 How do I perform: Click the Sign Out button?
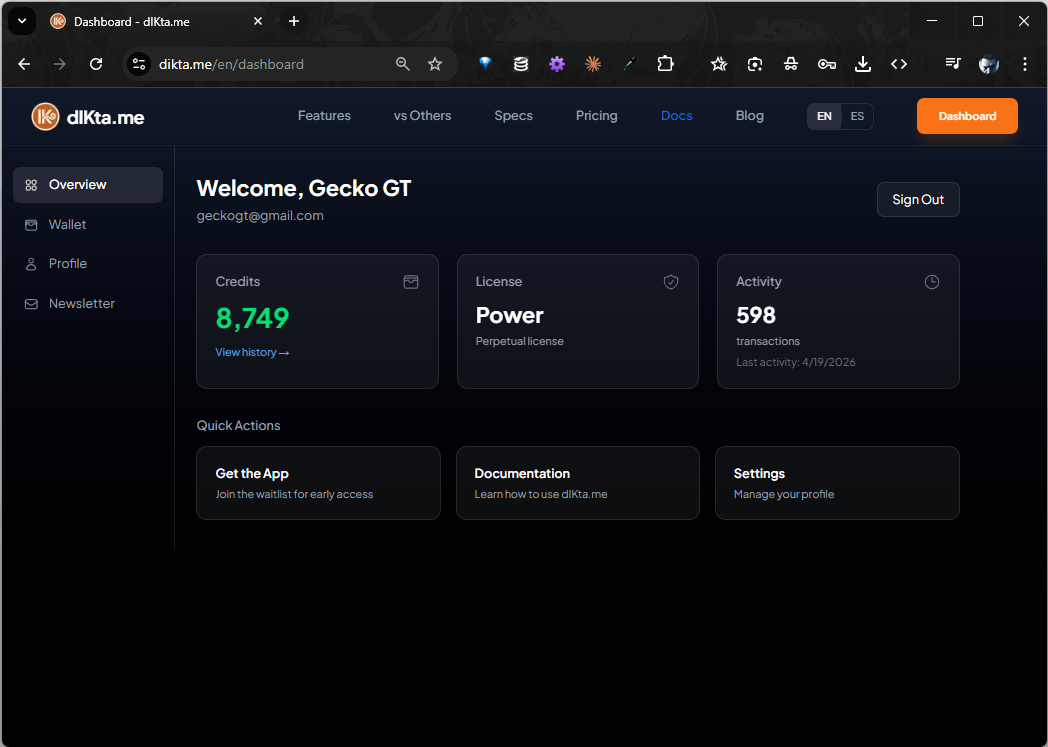click(x=918, y=199)
